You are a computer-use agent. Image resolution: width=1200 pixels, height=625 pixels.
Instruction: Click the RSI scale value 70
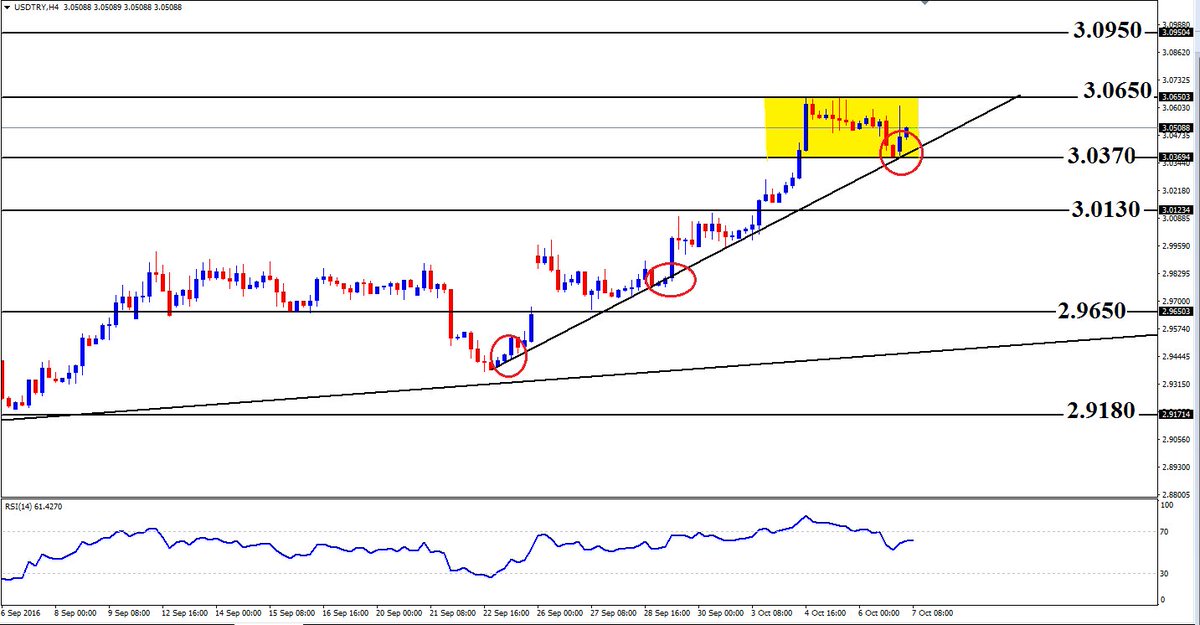tap(1166, 533)
